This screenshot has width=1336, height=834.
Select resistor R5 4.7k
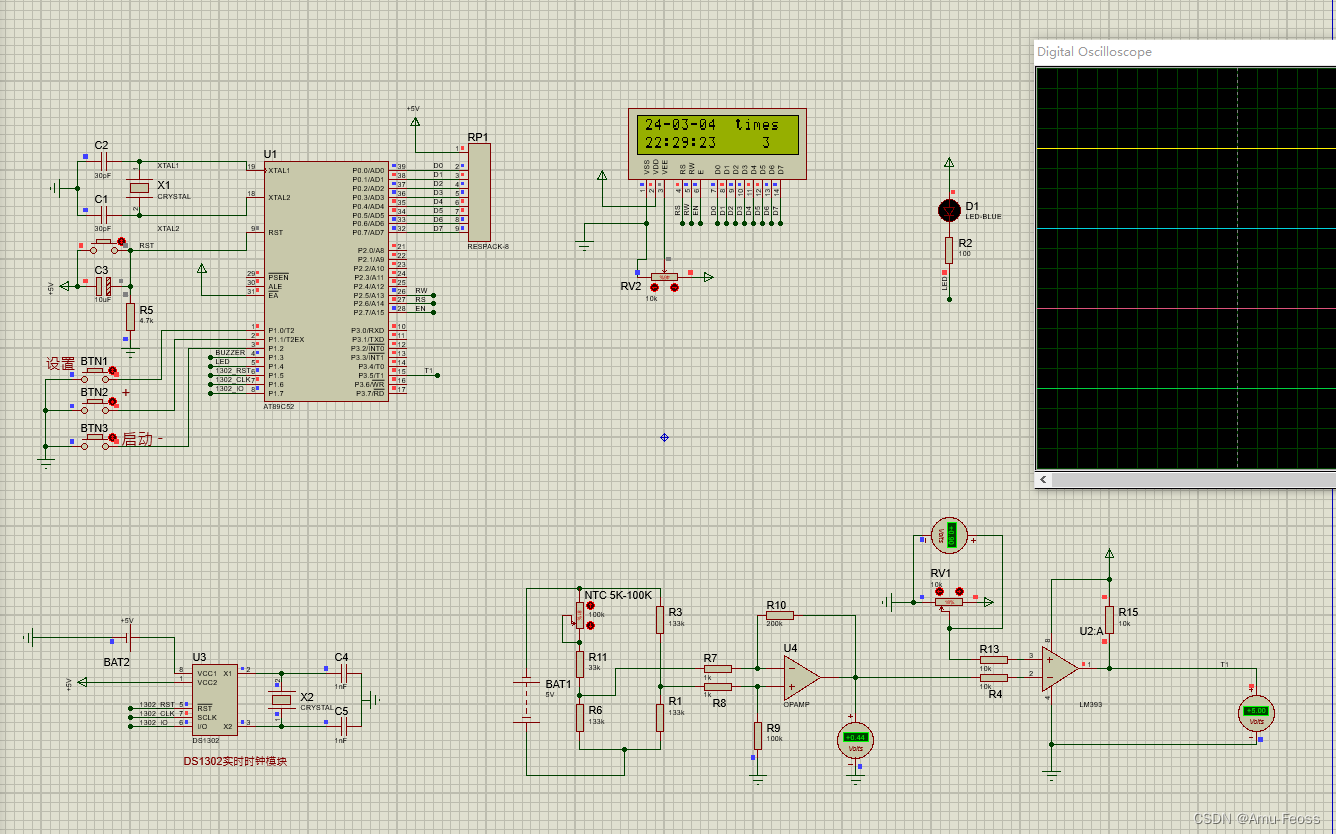pyautogui.click(x=130, y=317)
